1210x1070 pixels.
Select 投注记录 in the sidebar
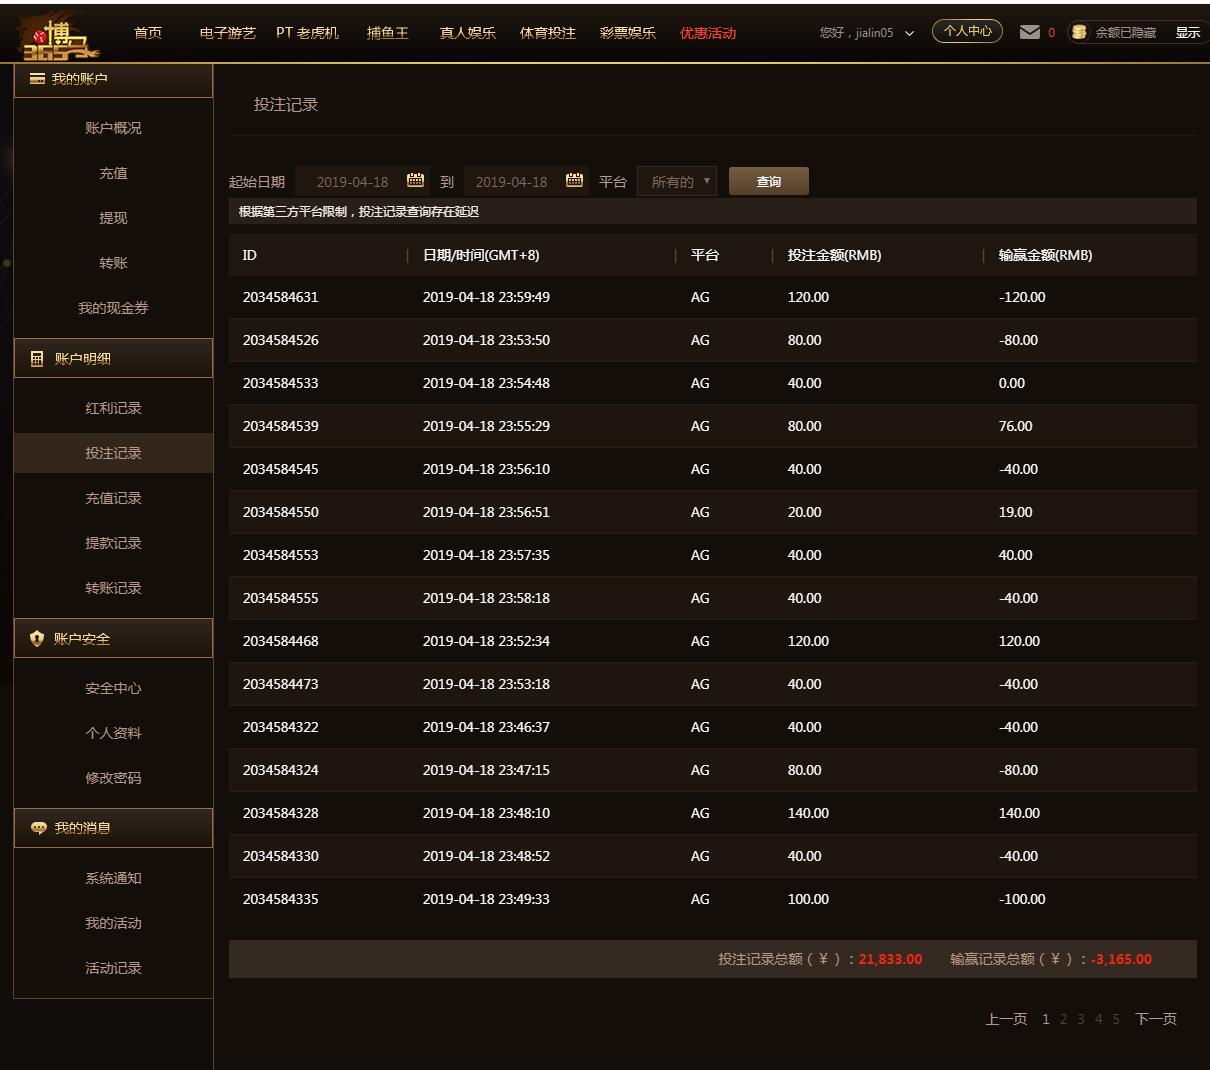pos(113,453)
